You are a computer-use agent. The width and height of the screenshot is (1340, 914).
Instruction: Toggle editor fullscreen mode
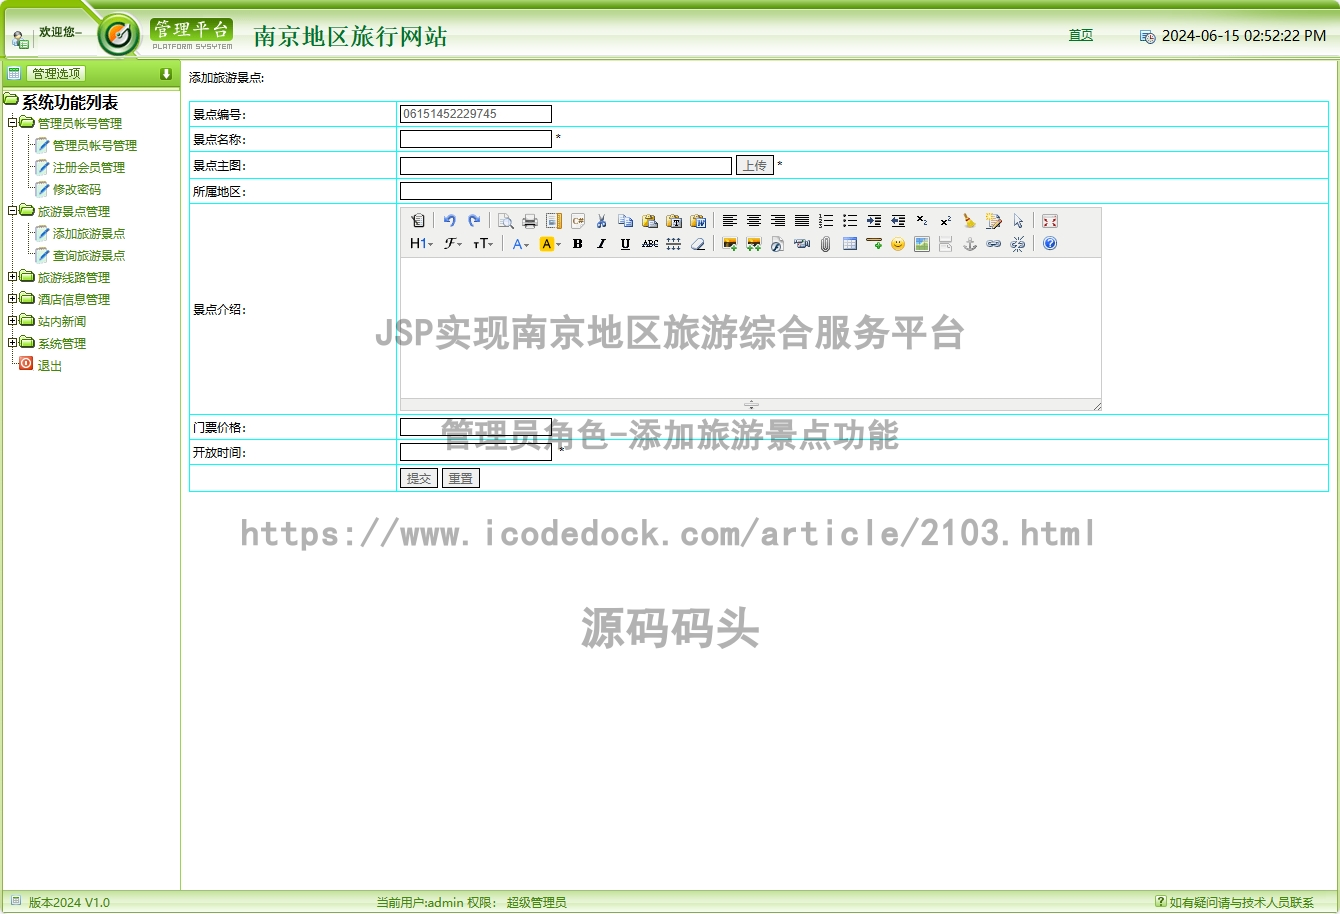tap(1050, 221)
